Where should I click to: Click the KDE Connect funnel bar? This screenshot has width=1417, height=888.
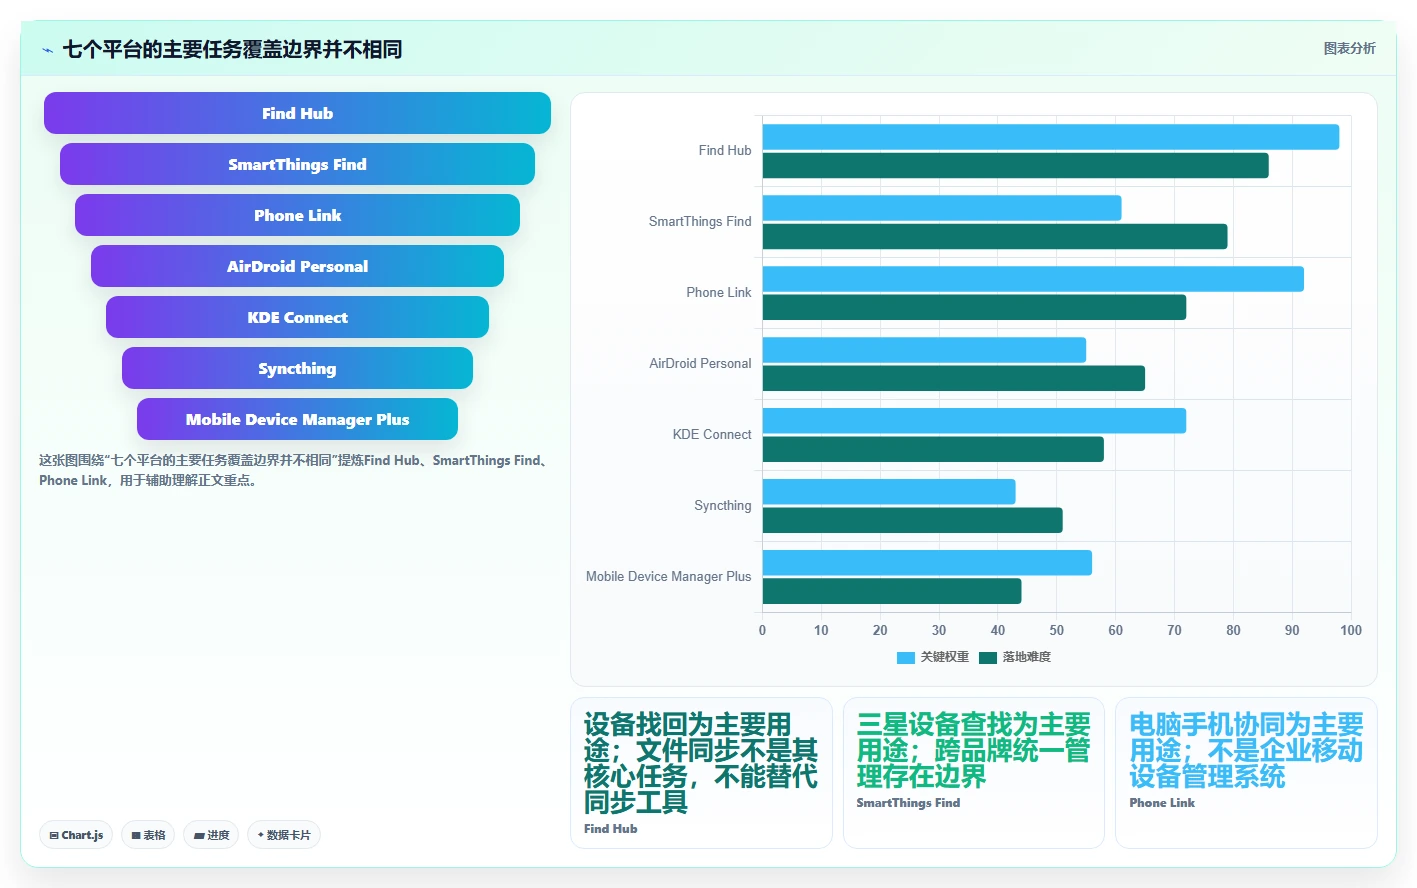coord(297,317)
